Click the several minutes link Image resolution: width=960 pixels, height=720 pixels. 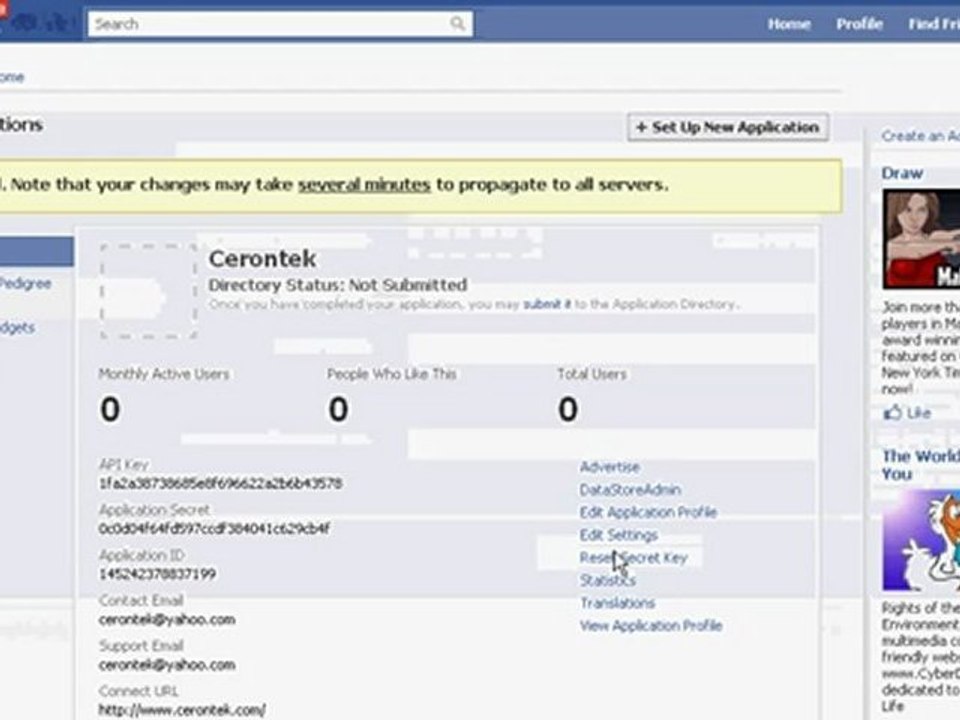pos(364,184)
